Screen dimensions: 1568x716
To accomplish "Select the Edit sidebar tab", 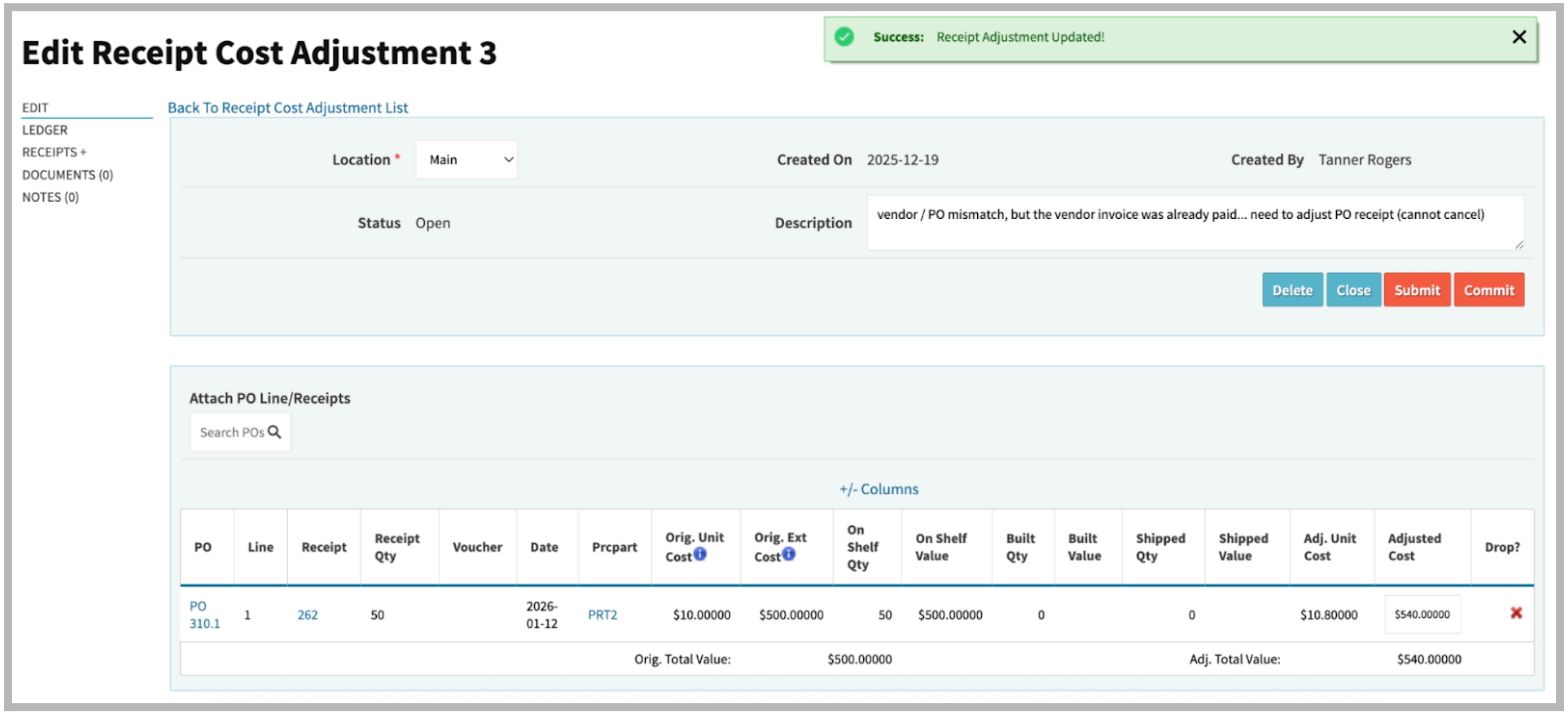I will tap(35, 108).
